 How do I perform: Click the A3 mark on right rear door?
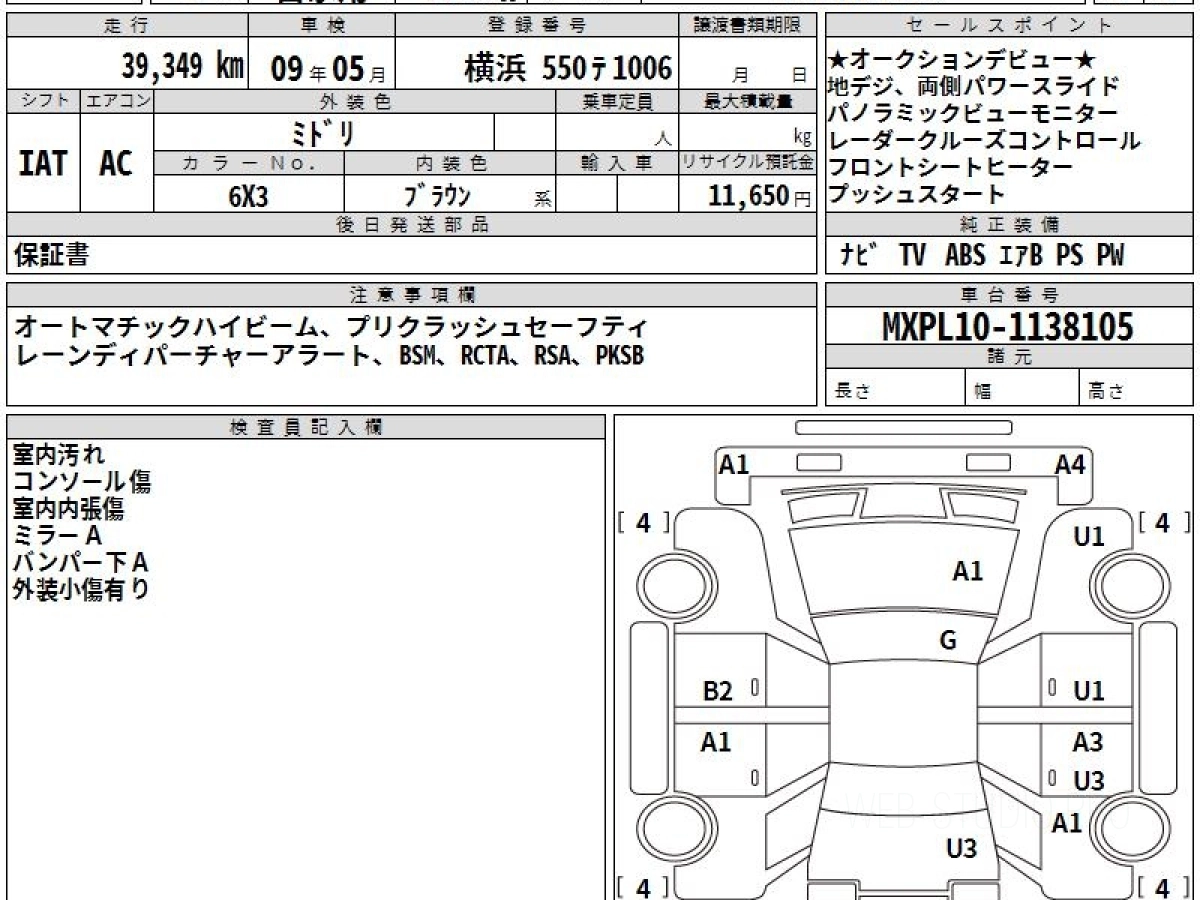pos(1088,742)
